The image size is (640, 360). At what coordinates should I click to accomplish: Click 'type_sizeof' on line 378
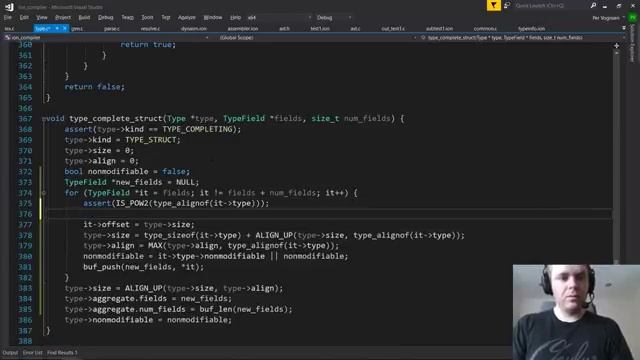coord(169,236)
